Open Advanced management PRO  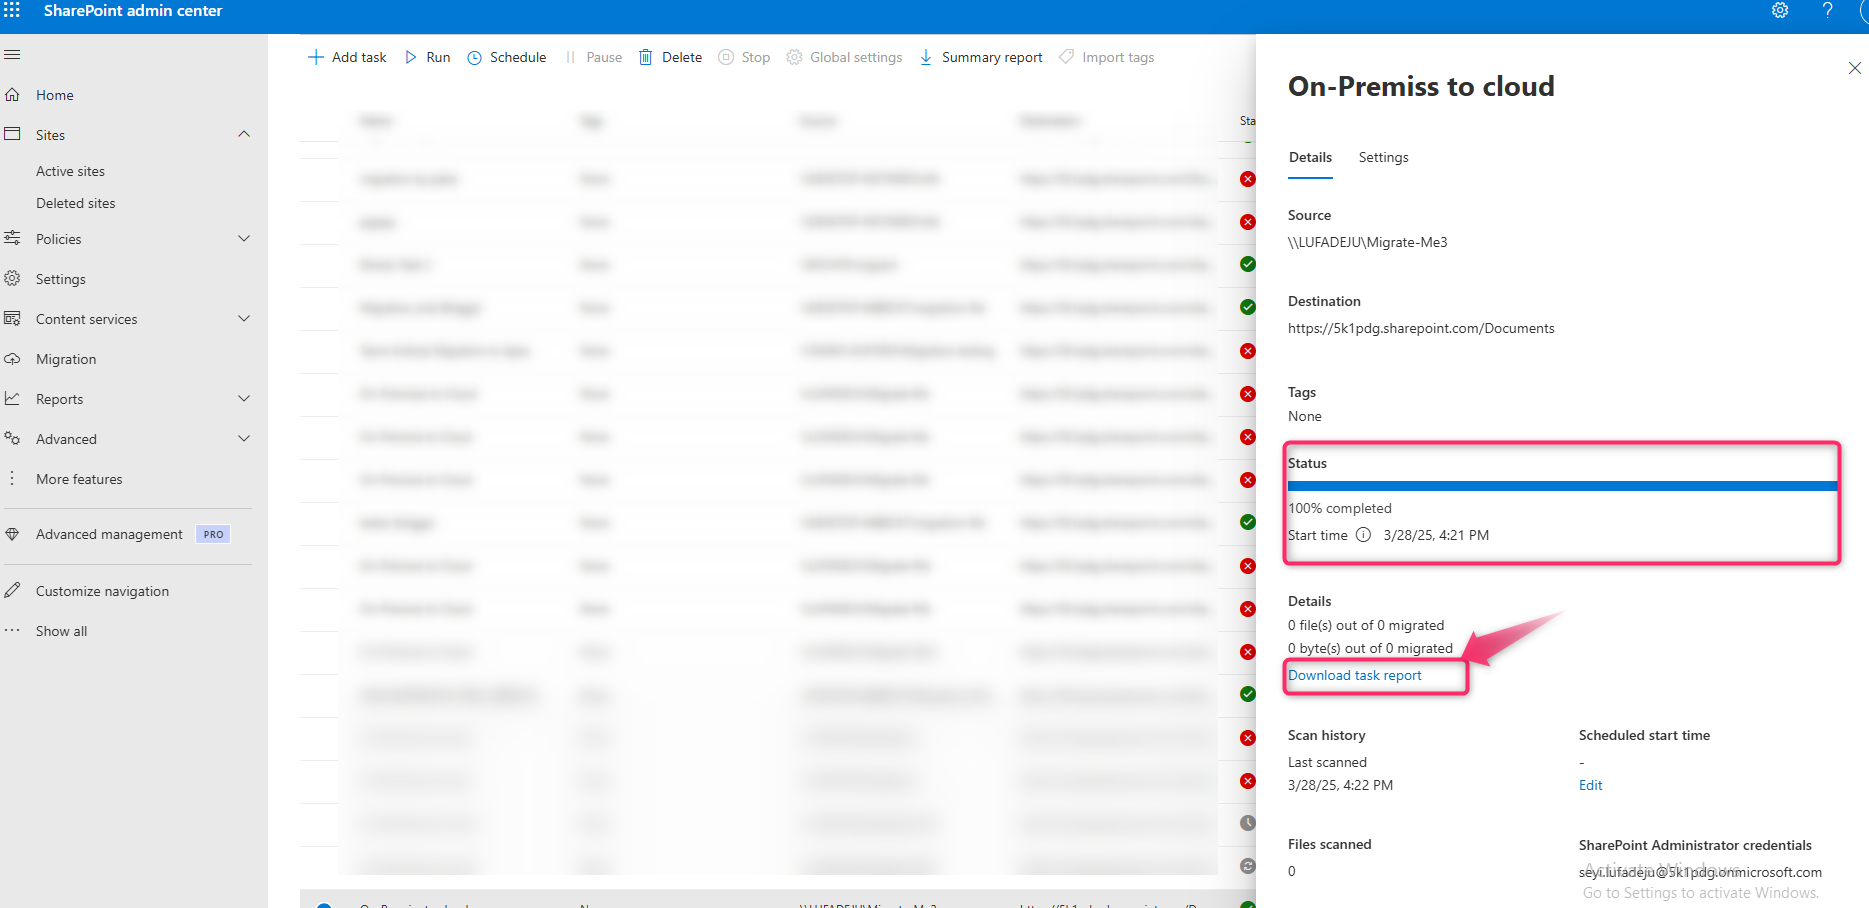pyautogui.click(x=132, y=534)
